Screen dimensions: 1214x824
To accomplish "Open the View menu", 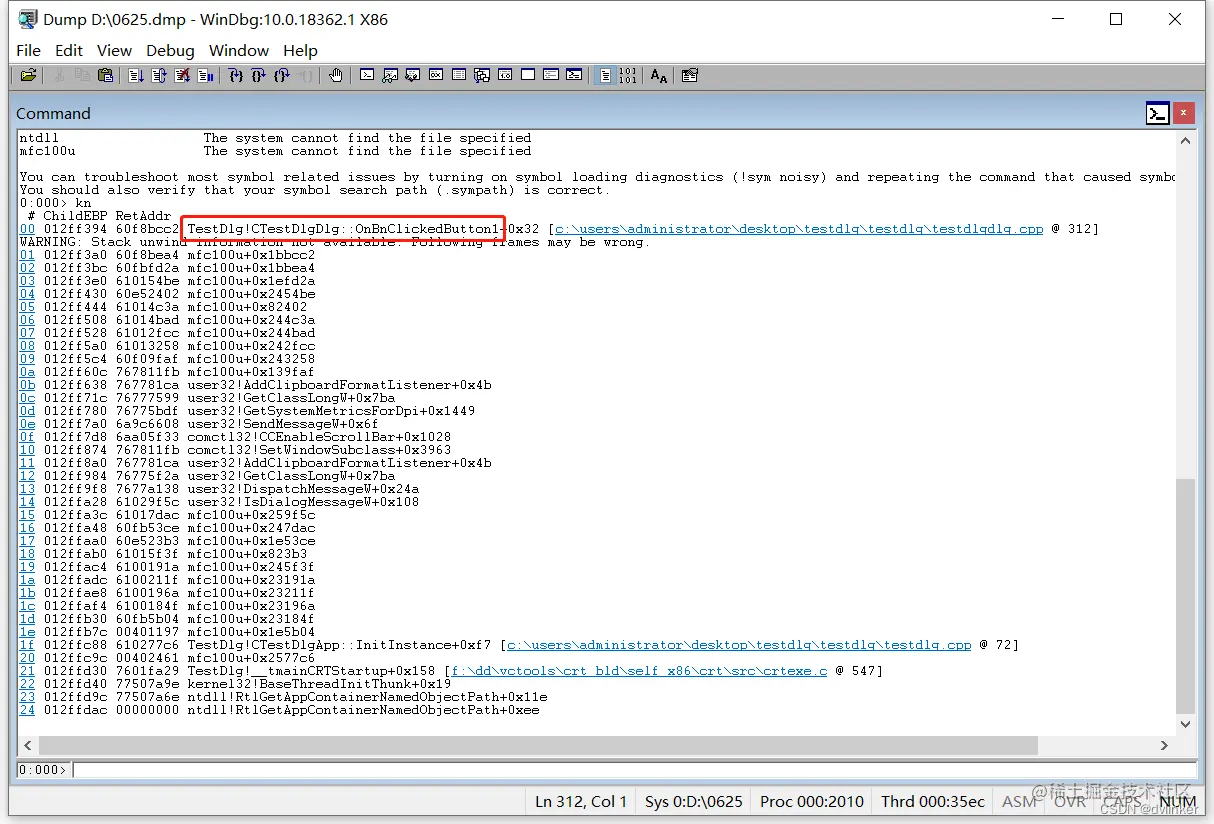I will [114, 50].
